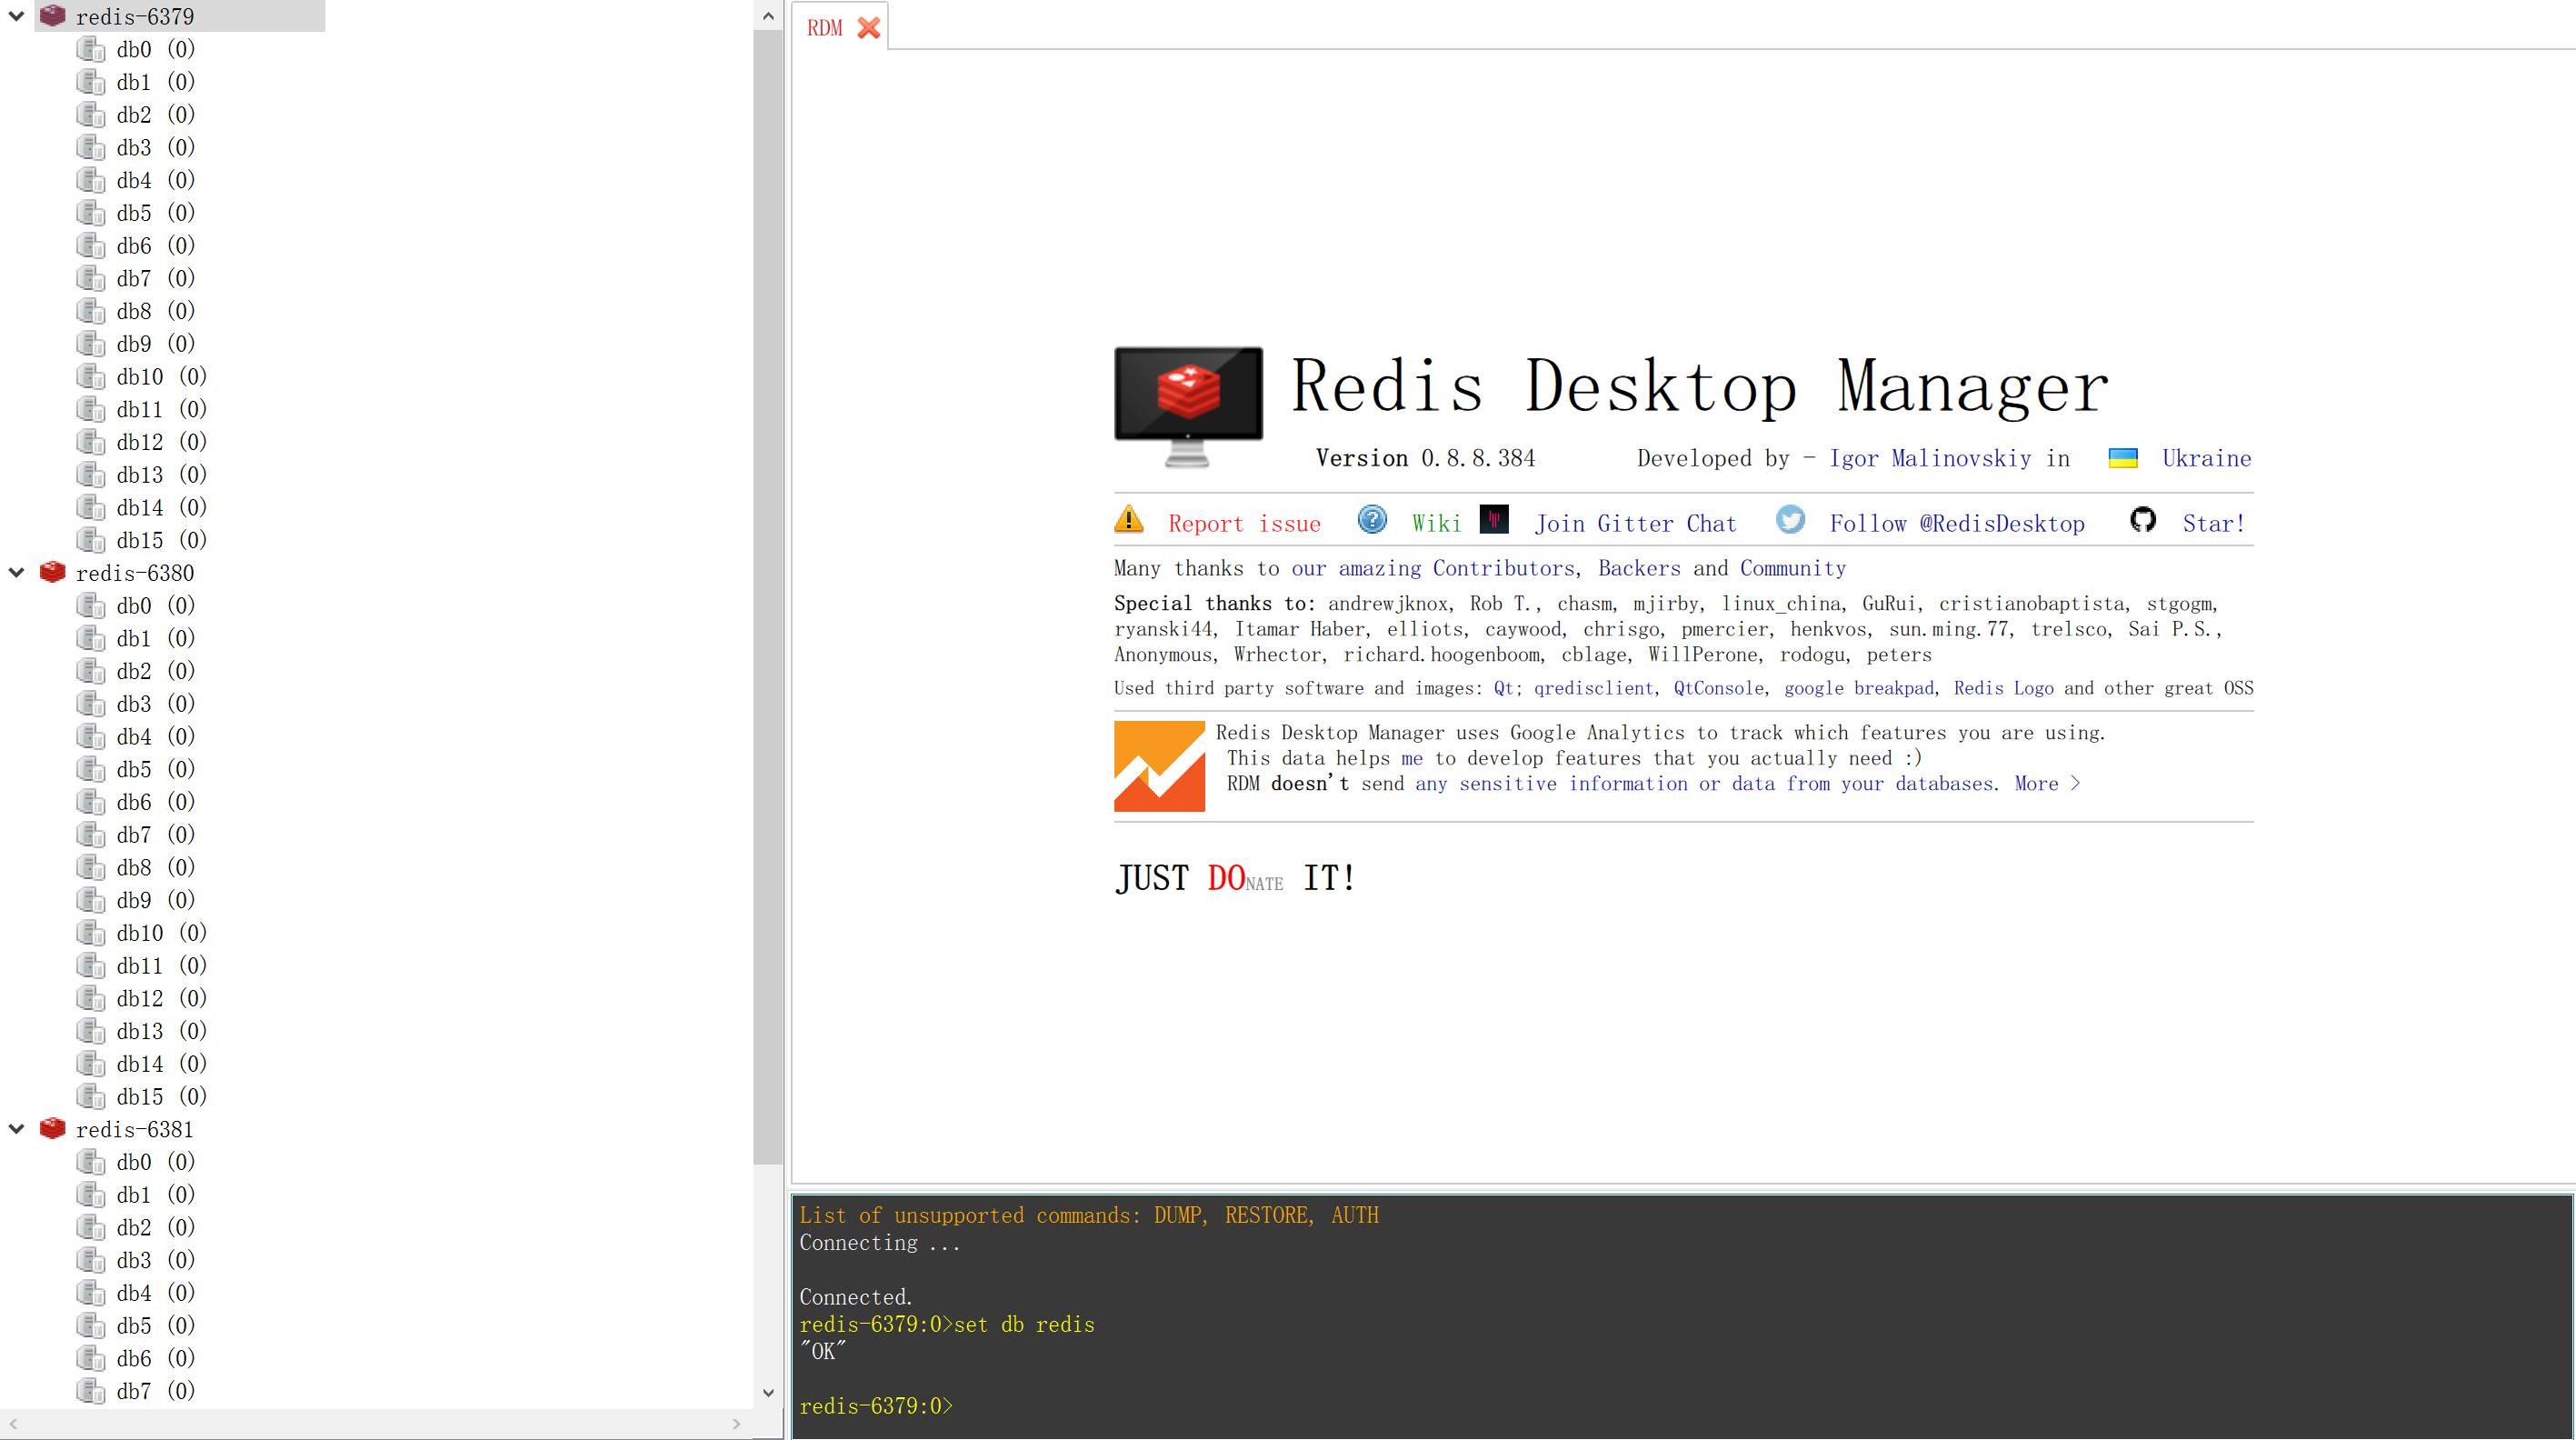Open the Backers link
This screenshot has height=1440, width=2576.
pos(1639,568)
